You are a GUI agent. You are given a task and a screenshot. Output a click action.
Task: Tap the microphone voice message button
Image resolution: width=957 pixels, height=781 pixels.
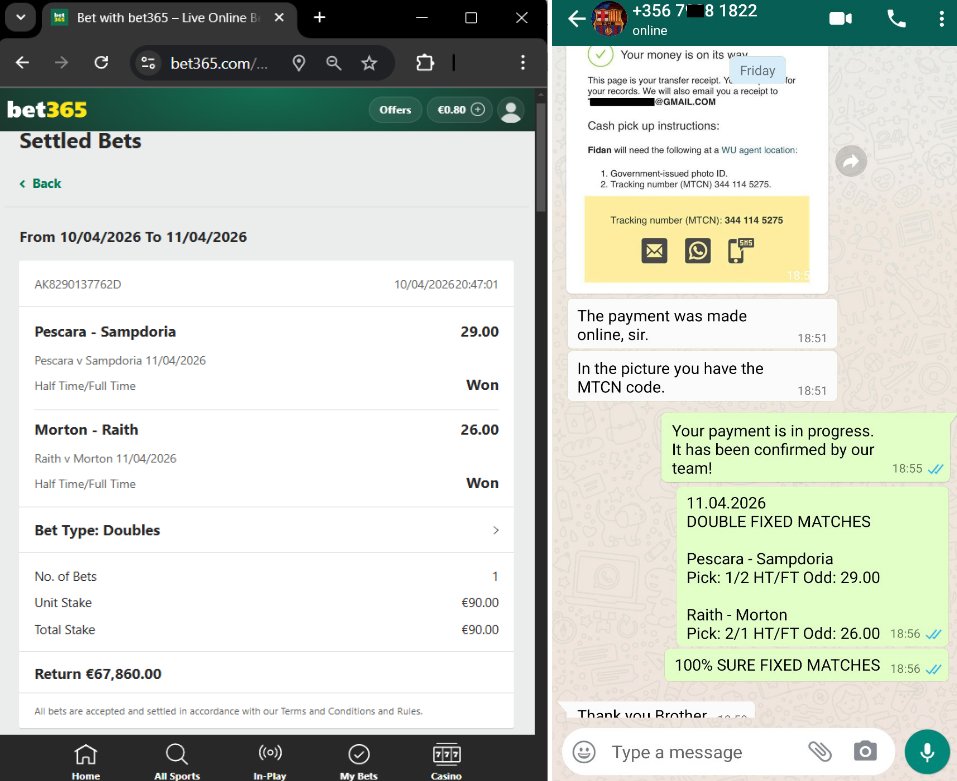point(927,752)
